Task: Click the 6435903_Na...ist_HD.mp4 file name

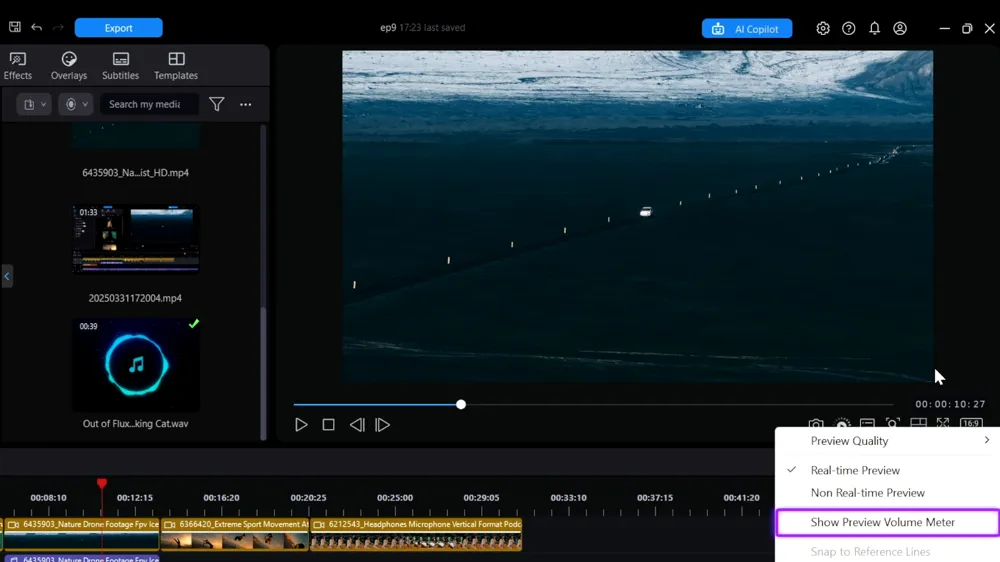Action: pos(135,172)
